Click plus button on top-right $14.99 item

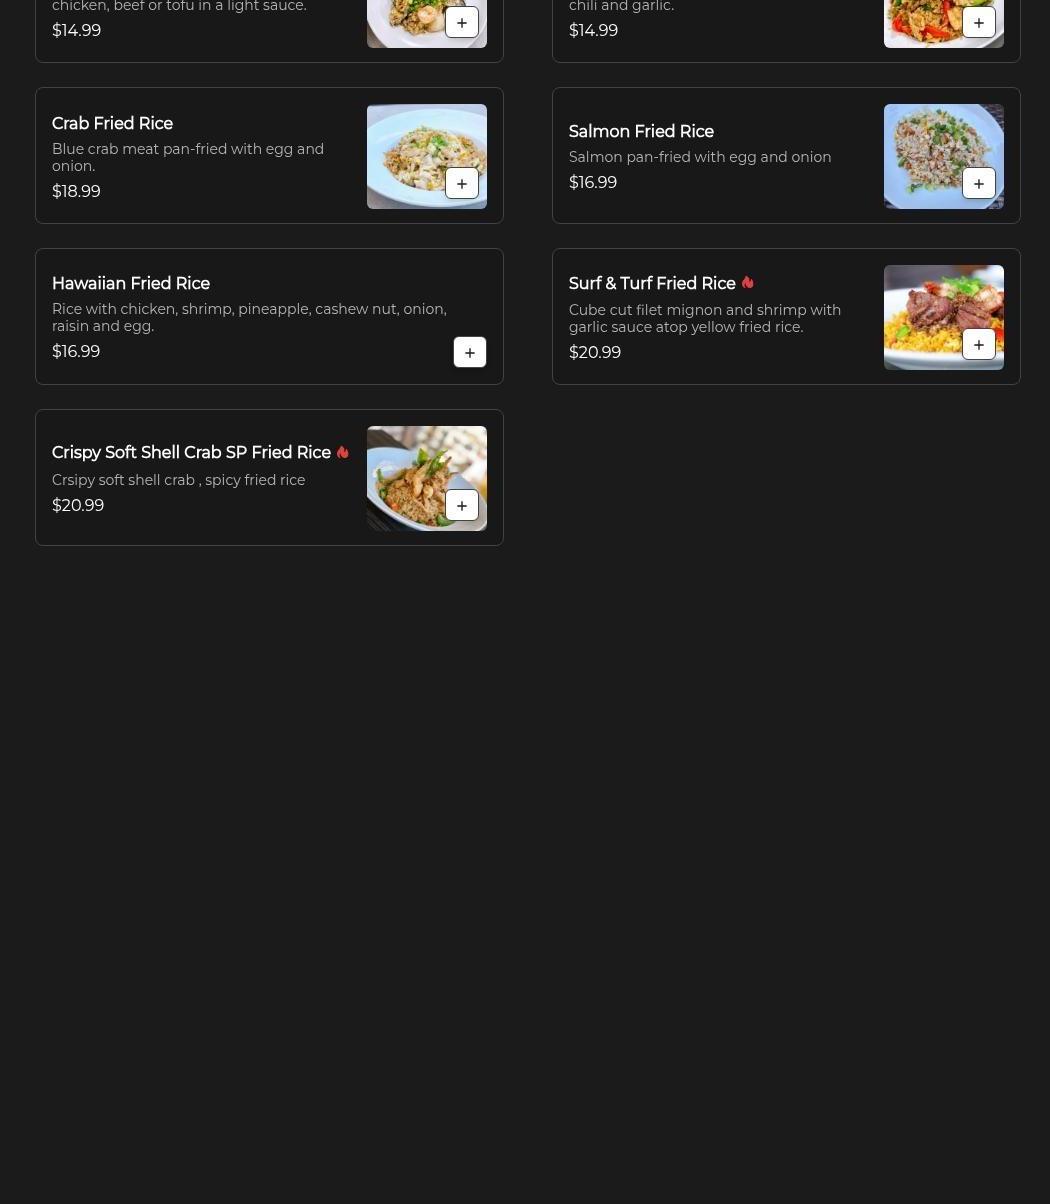(979, 23)
